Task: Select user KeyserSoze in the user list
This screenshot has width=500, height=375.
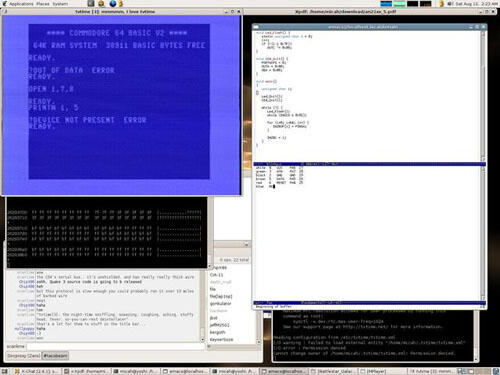Action: pyautogui.click(x=221, y=340)
